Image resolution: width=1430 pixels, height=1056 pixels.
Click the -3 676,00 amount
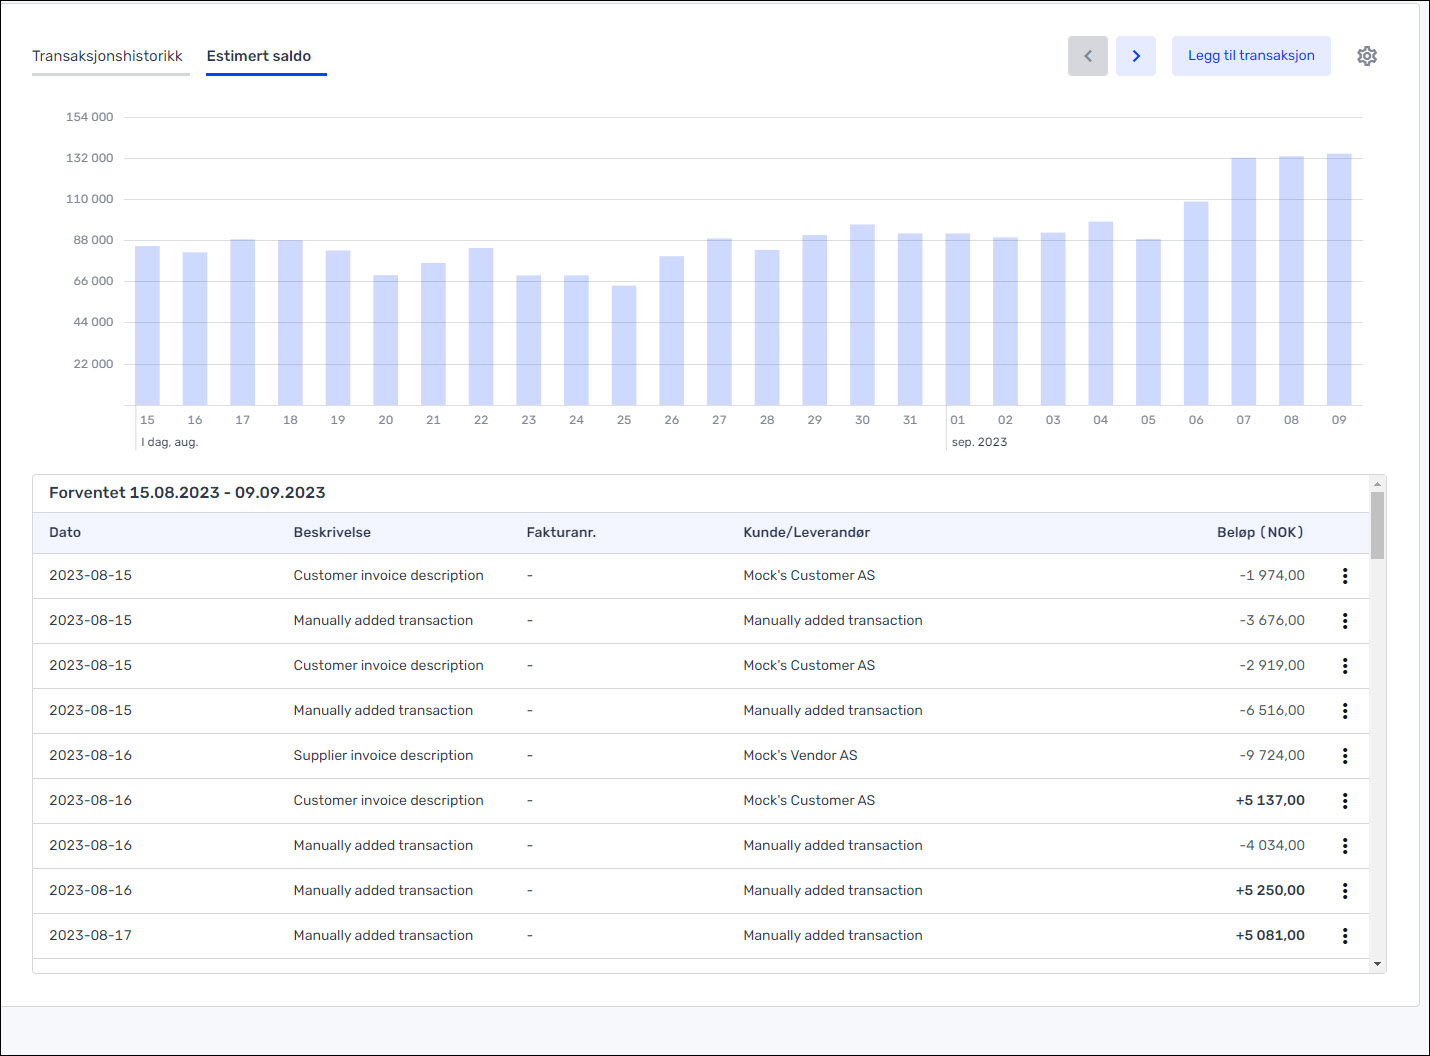(1272, 620)
